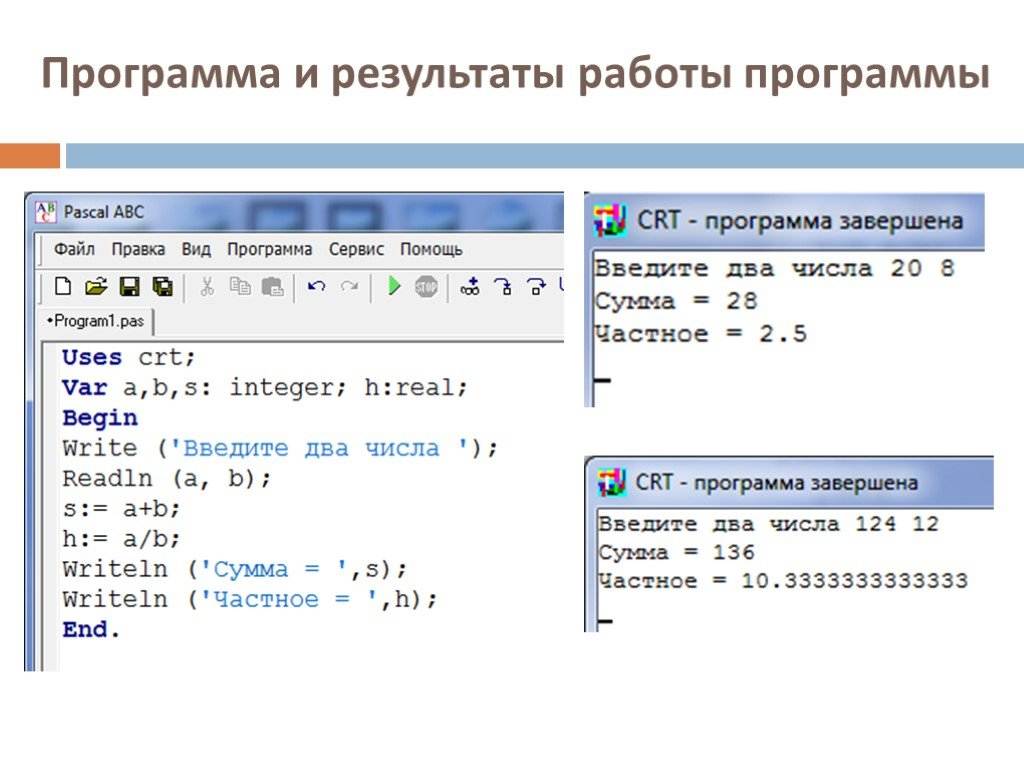Screen dimensions: 1024x768
Task: Click the Cut scissors icon
Action: [x=207, y=286]
